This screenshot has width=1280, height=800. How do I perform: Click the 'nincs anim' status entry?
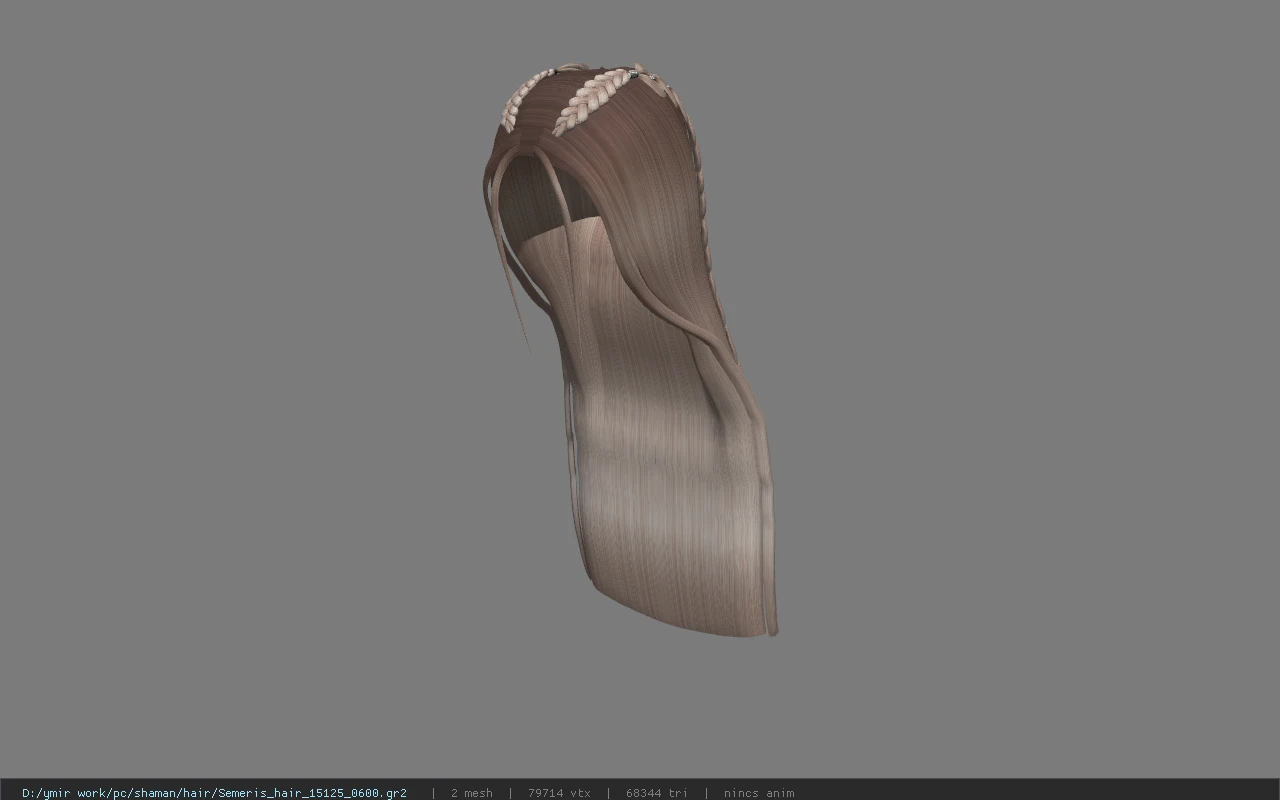point(759,793)
